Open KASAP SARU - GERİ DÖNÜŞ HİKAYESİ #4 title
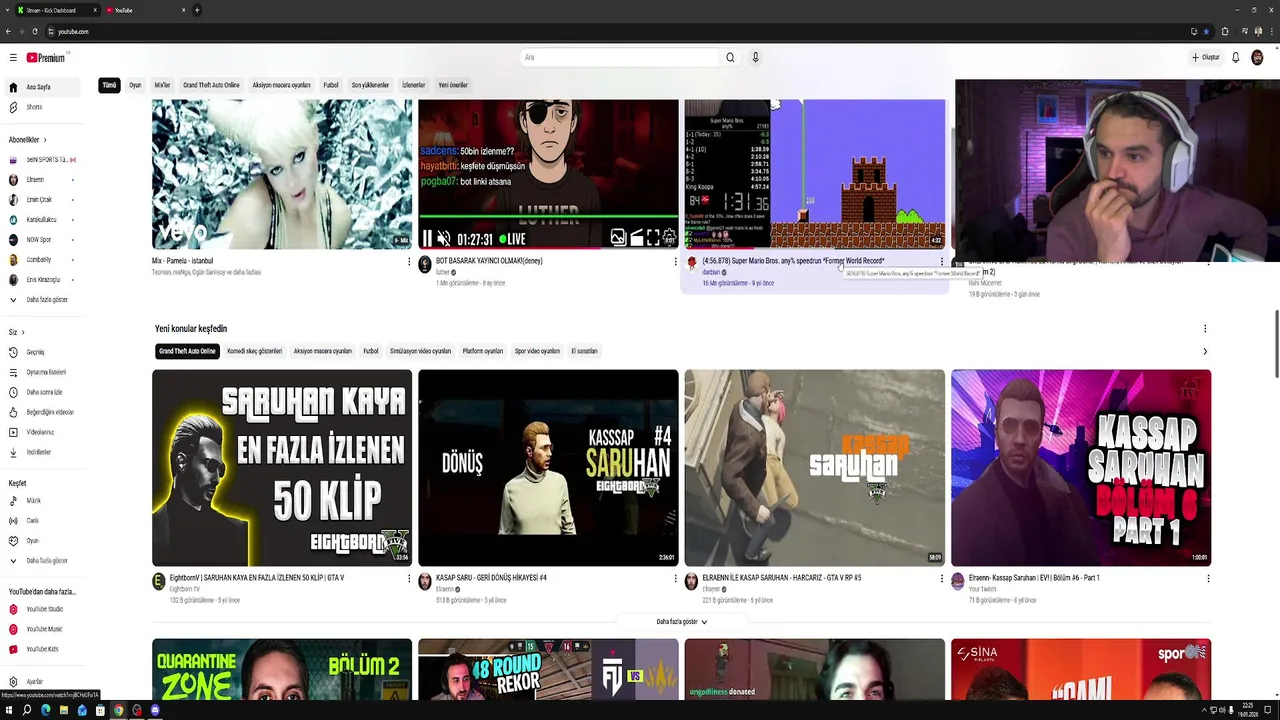This screenshot has height=720, width=1280. pyautogui.click(x=491, y=578)
